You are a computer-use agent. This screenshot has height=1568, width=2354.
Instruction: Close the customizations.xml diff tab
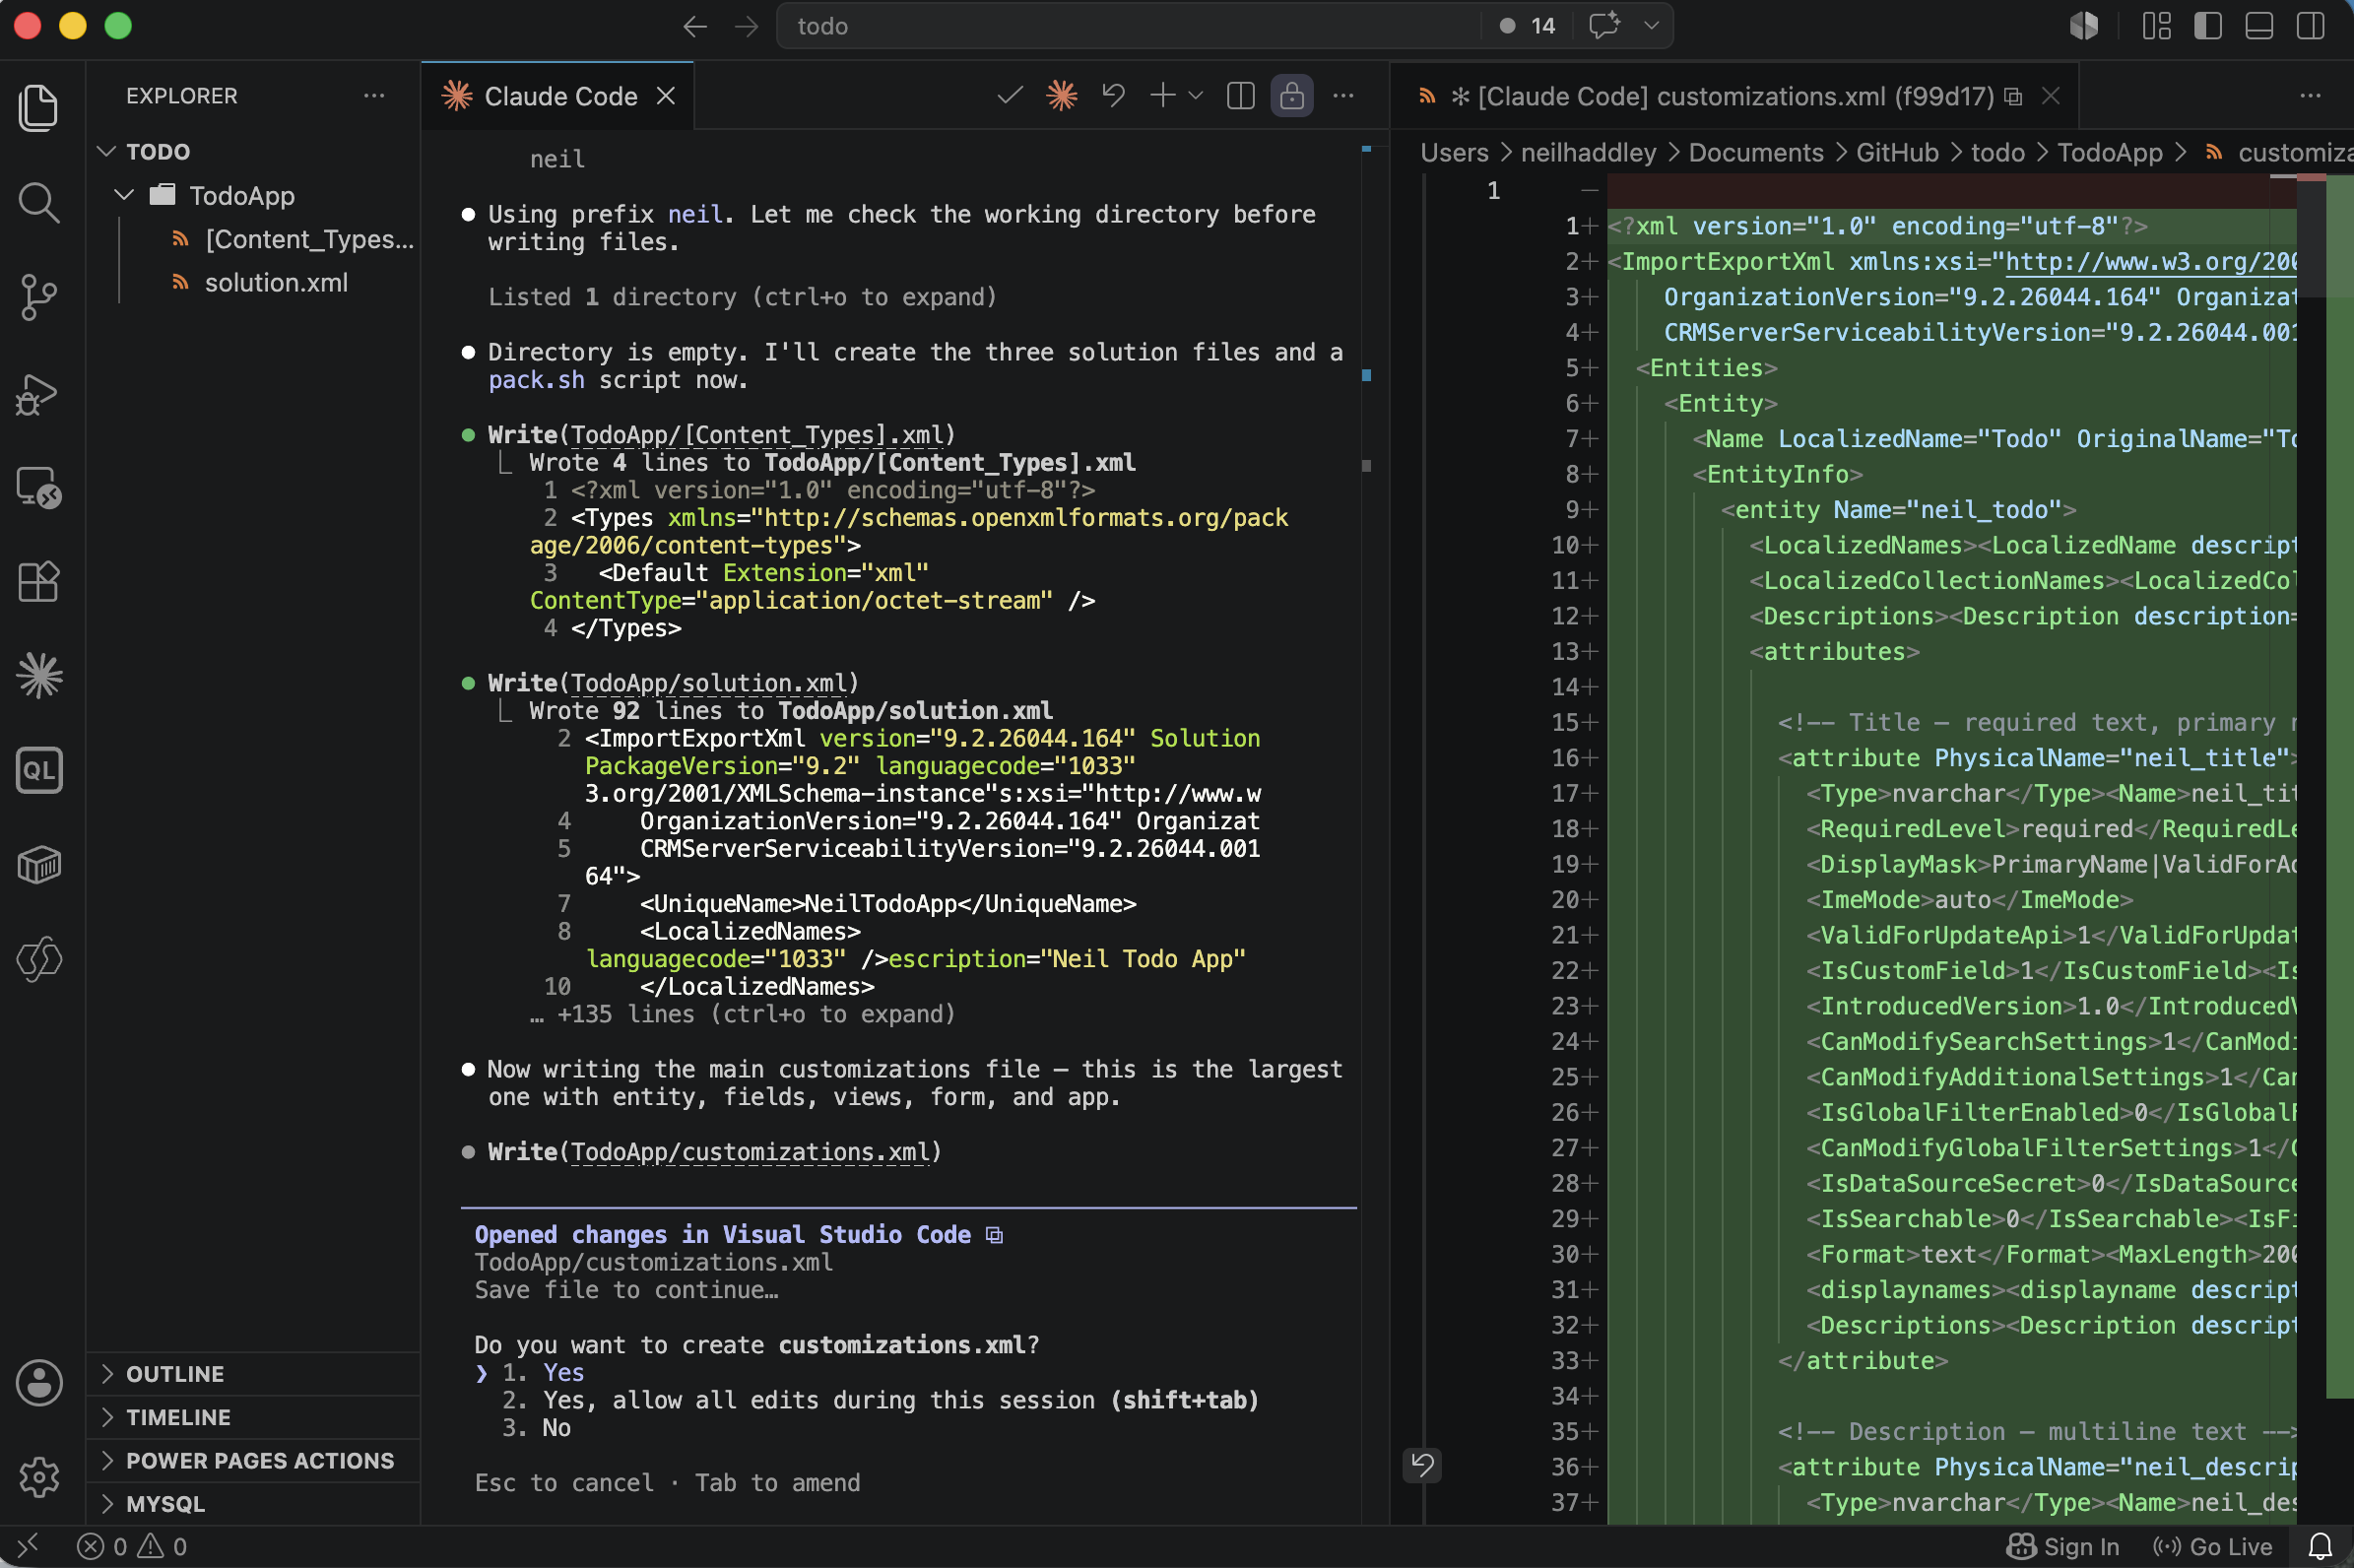point(2050,96)
